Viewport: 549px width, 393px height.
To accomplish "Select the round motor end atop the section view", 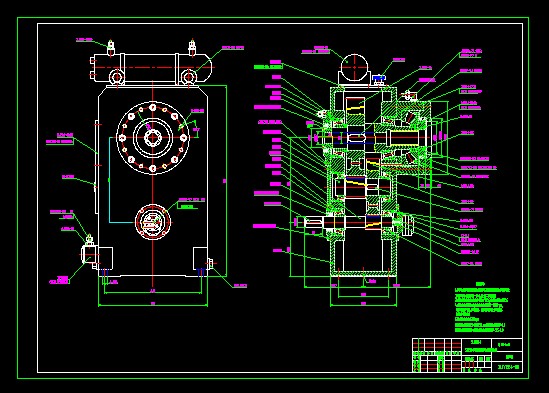I will click(x=354, y=67).
